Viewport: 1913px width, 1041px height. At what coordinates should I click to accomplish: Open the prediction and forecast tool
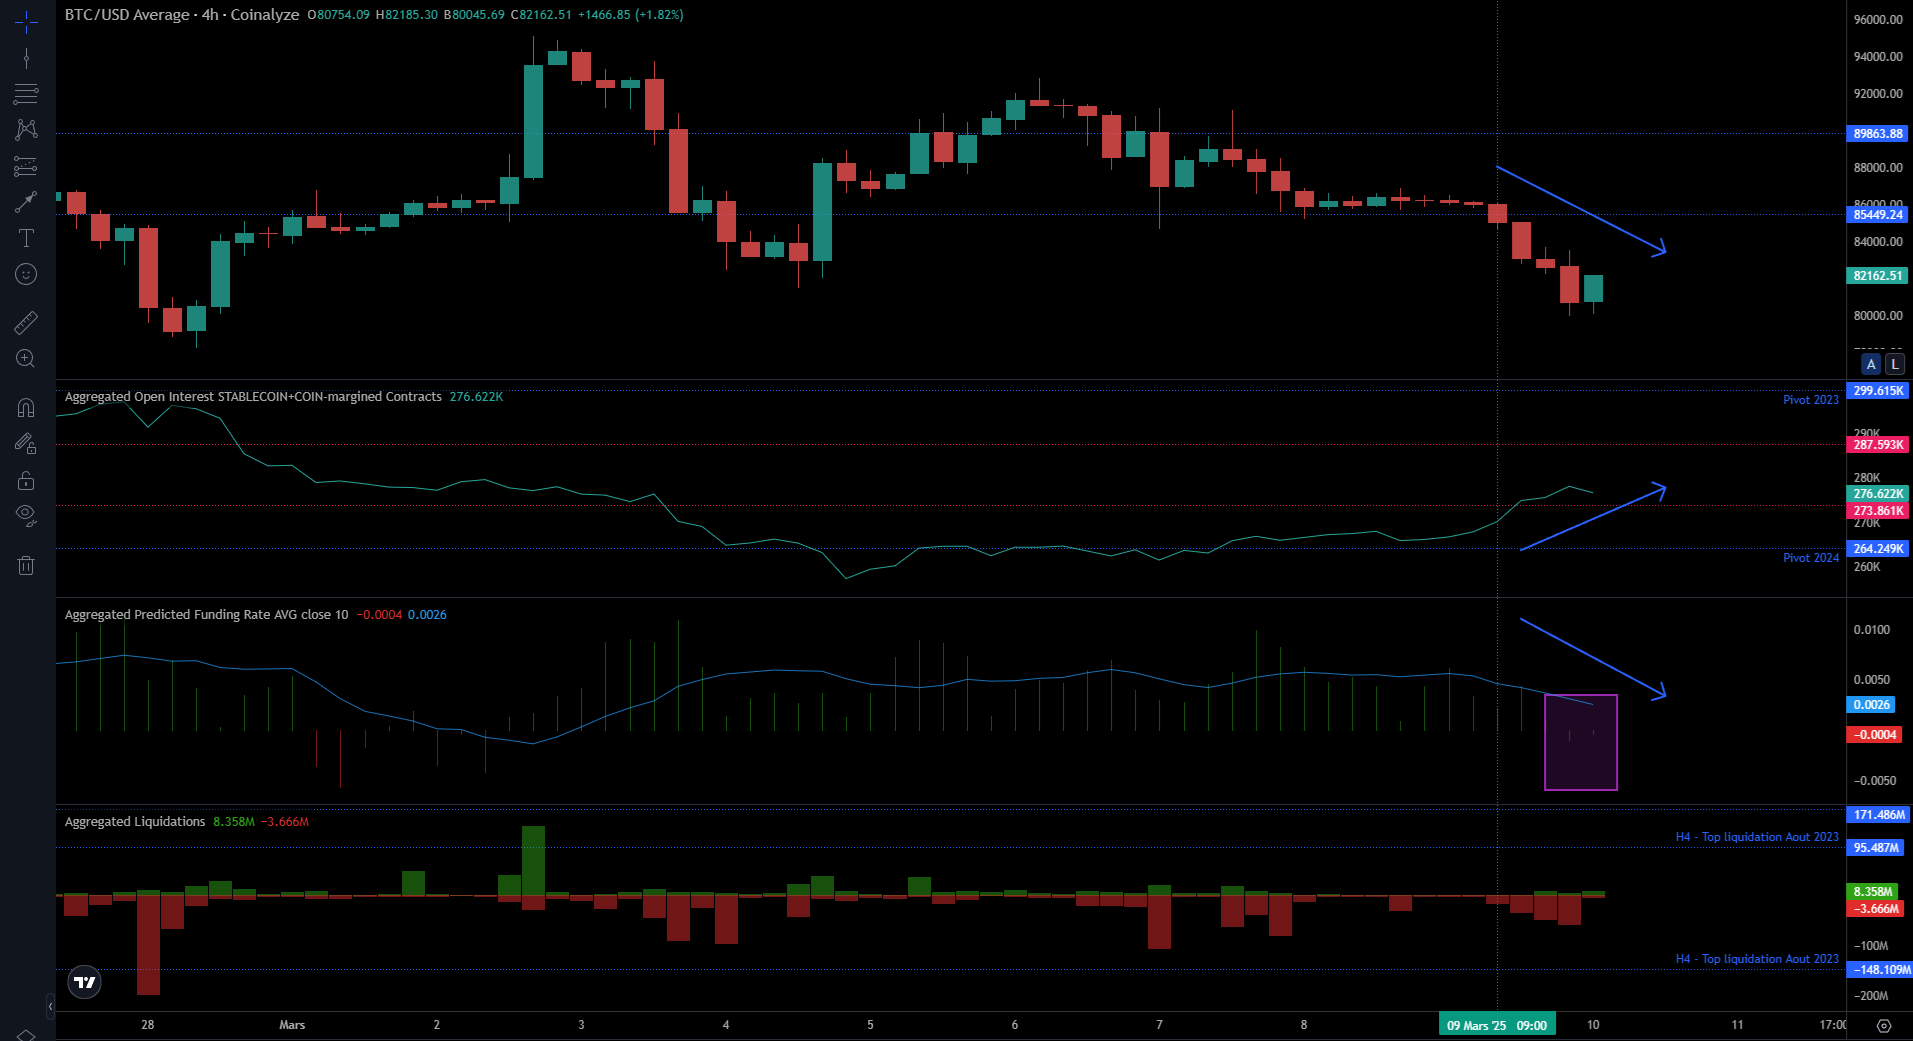tap(26, 166)
